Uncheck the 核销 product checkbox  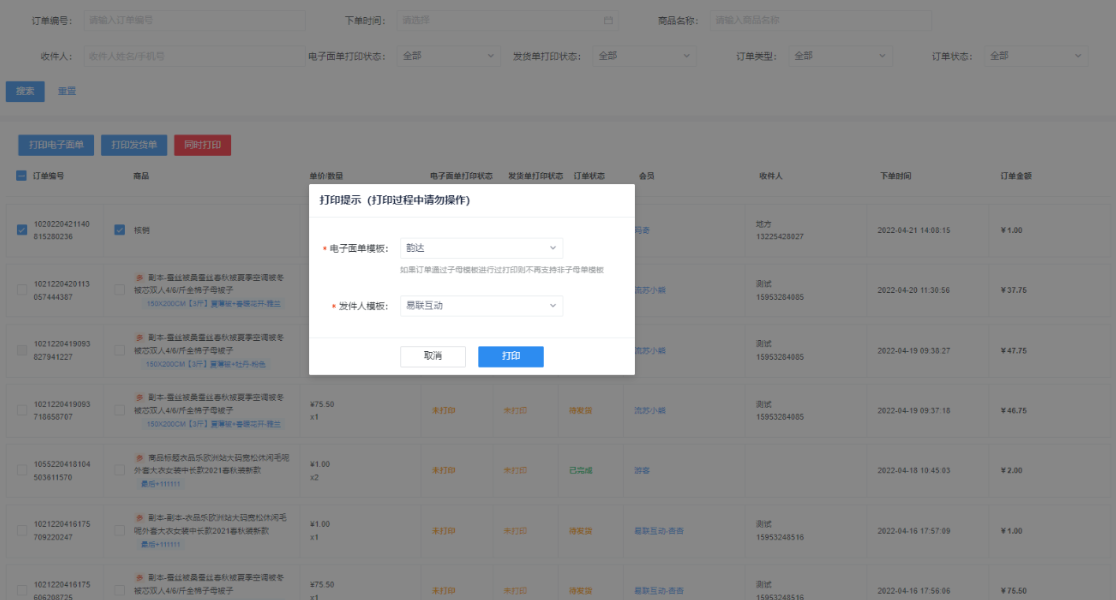pyautogui.click(x=119, y=230)
